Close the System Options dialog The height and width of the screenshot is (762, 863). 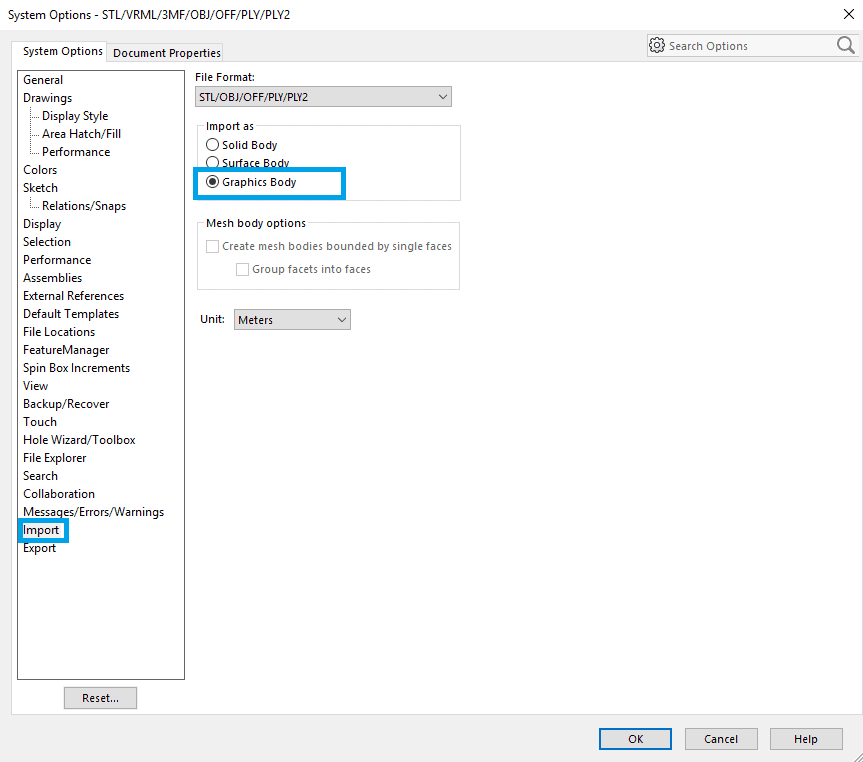[849, 14]
